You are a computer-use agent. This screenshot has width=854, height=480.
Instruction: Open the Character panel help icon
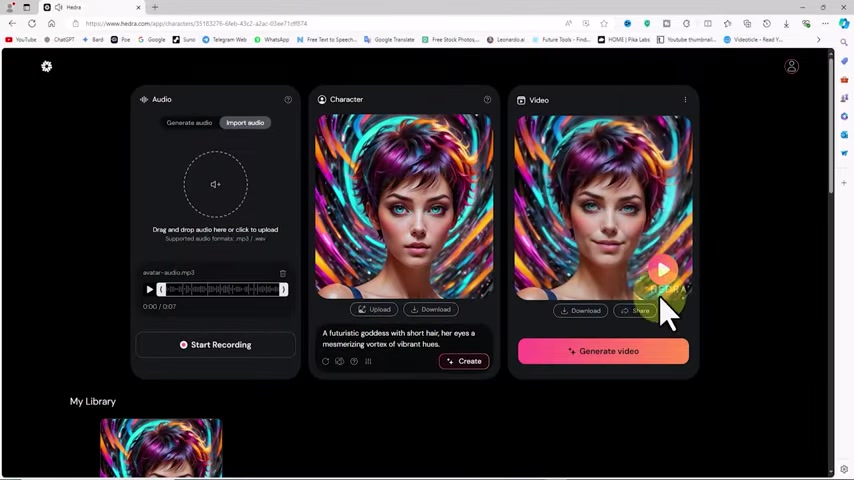click(487, 100)
